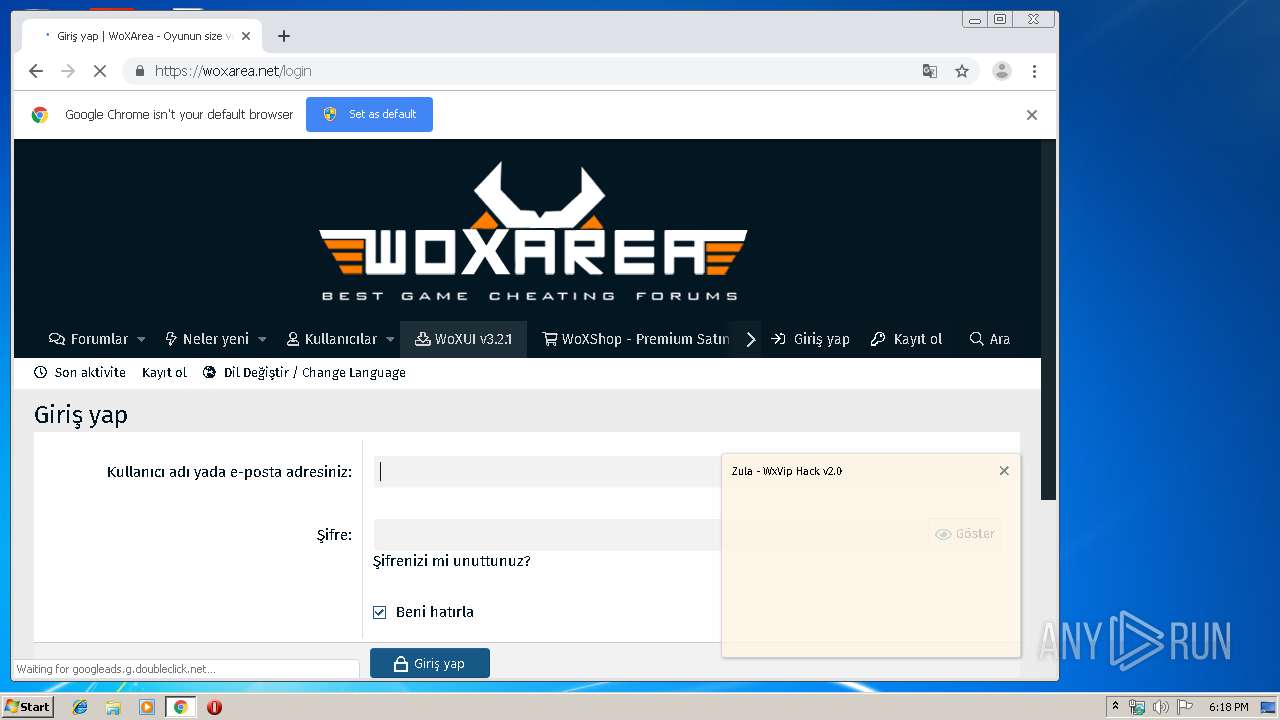This screenshot has height=720, width=1280.
Task: Set Chrome as default browser
Action: tap(369, 114)
